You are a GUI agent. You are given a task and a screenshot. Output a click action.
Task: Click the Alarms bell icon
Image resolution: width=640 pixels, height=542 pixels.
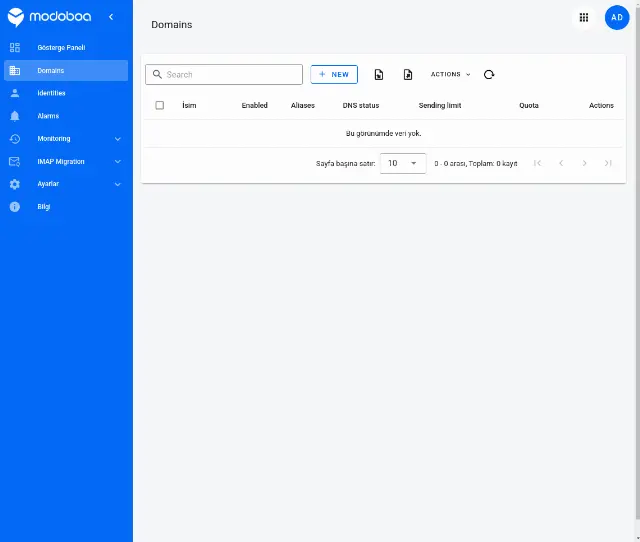click(x=15, y=116)
